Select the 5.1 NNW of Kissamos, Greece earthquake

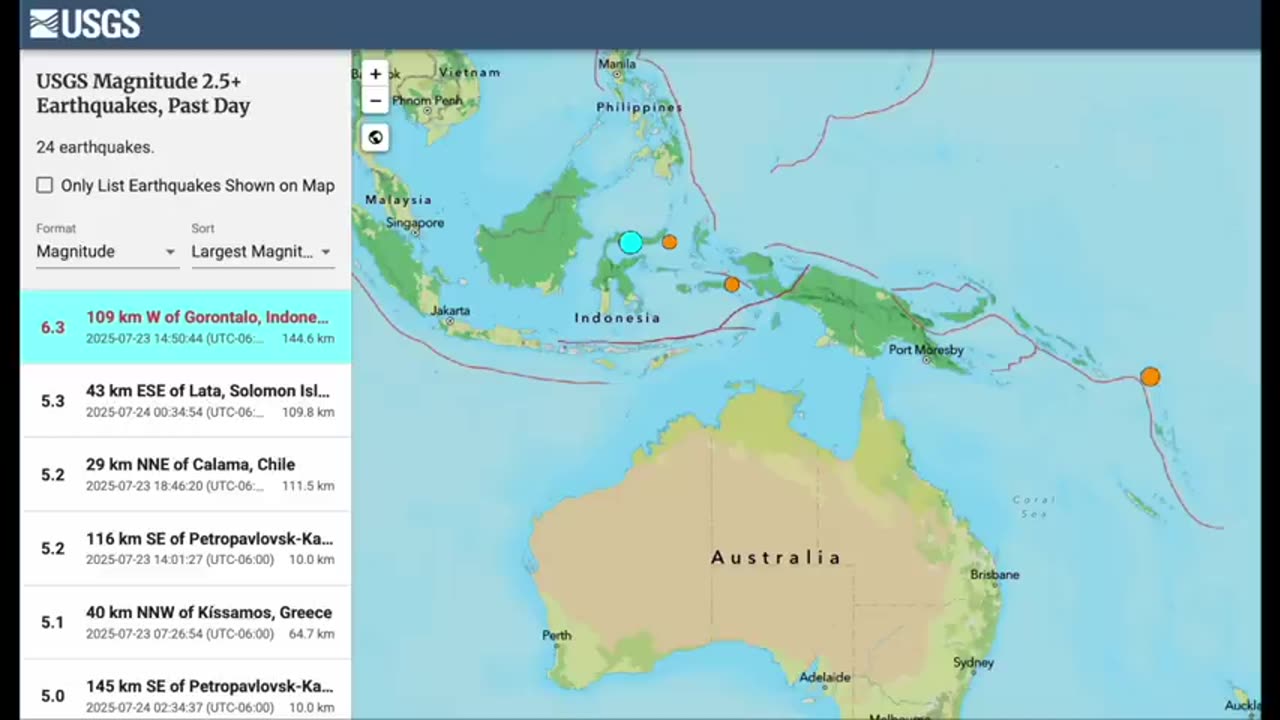coord(186,622)
